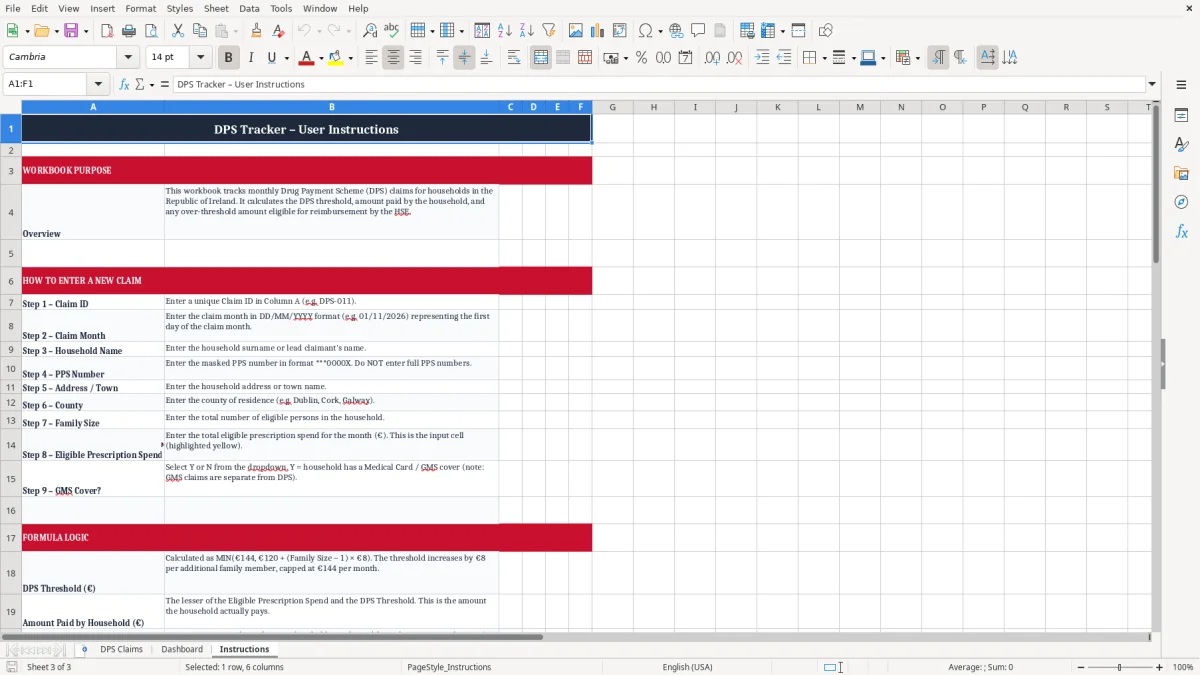The height and width of the screenshot is (675, 1200).
Task: Click Sort Ascending icon
Action: coord(505,31)
